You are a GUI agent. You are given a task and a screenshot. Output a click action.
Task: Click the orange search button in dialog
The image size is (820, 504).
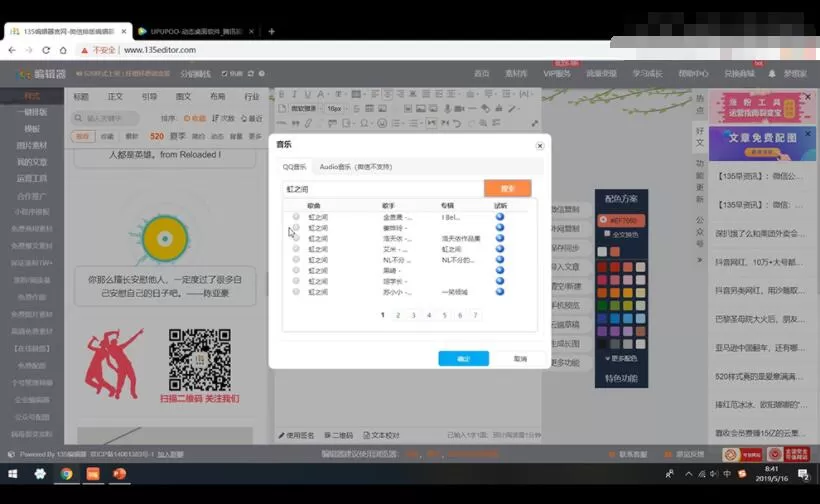pyautogui.click(x=508, y=188)
